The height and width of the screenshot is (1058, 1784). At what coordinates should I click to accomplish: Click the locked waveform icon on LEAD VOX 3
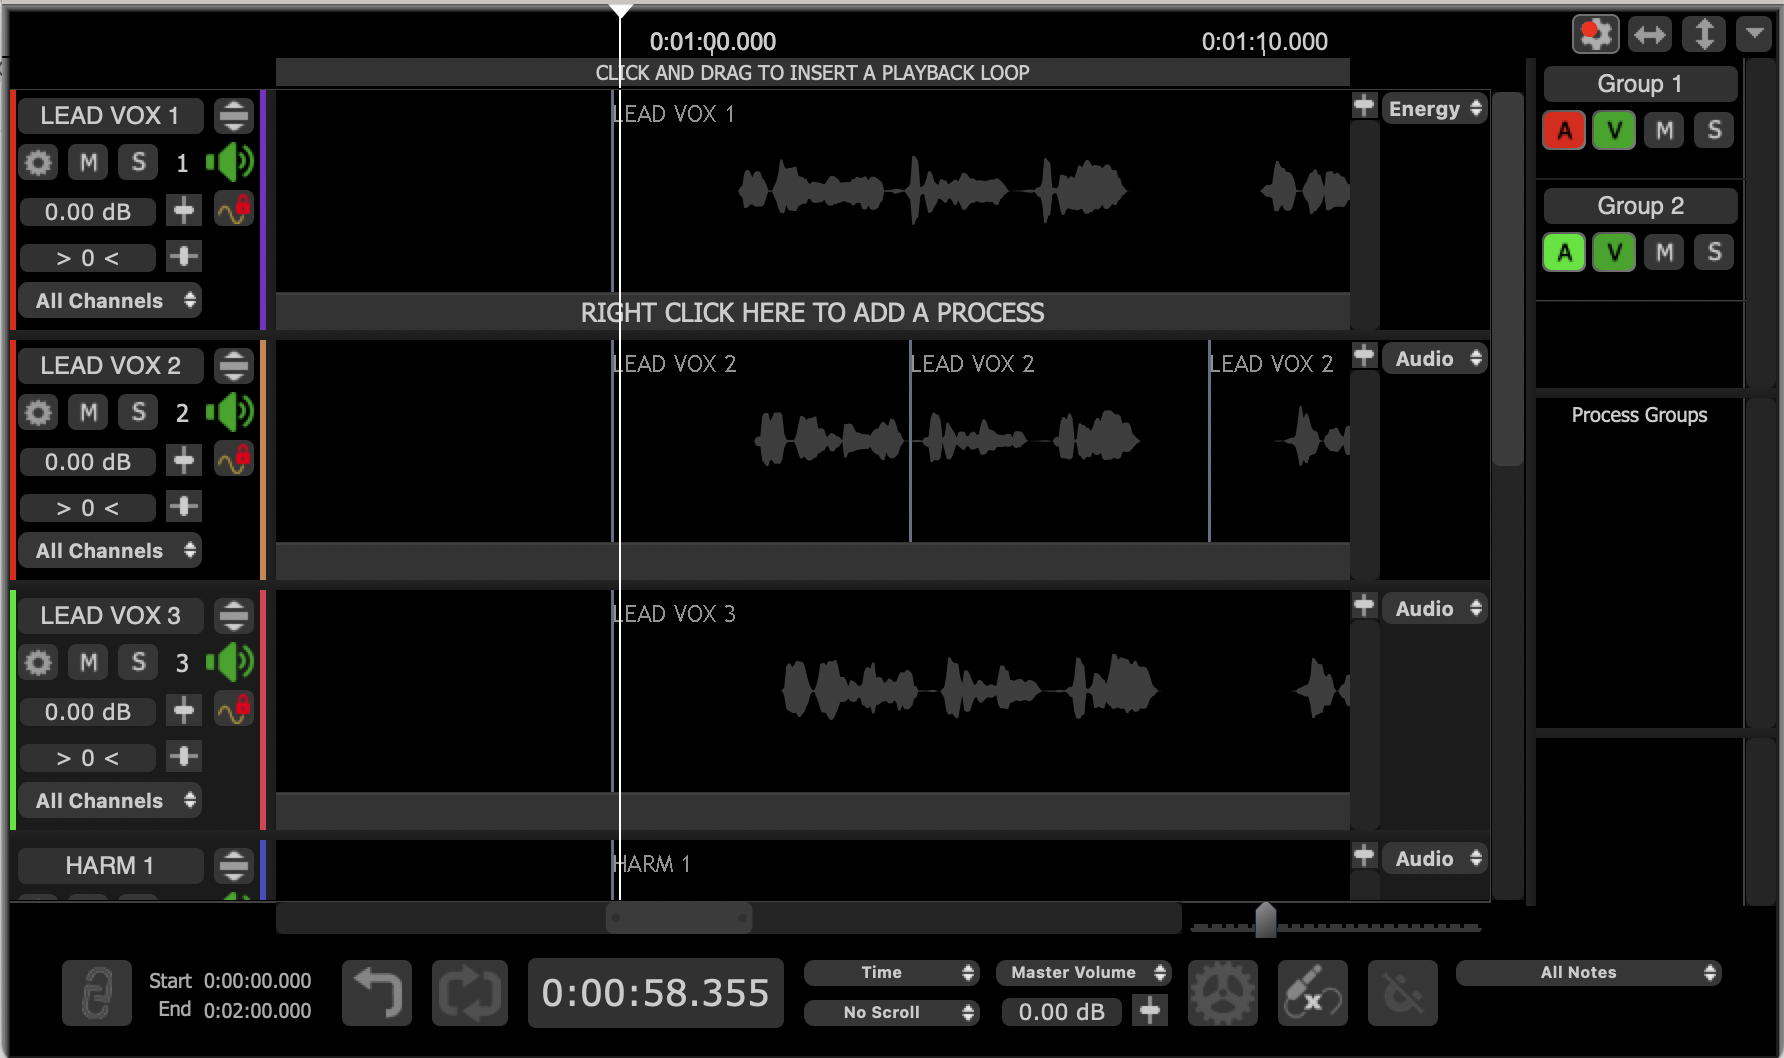pyautogui.click(x=234, y=710)
